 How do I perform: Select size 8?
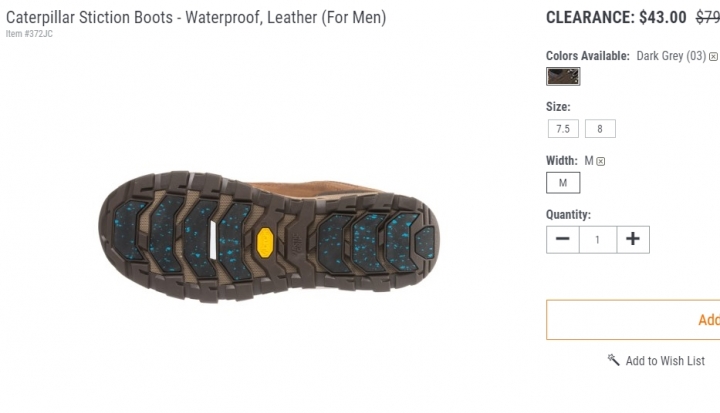[x=600, y=129]
